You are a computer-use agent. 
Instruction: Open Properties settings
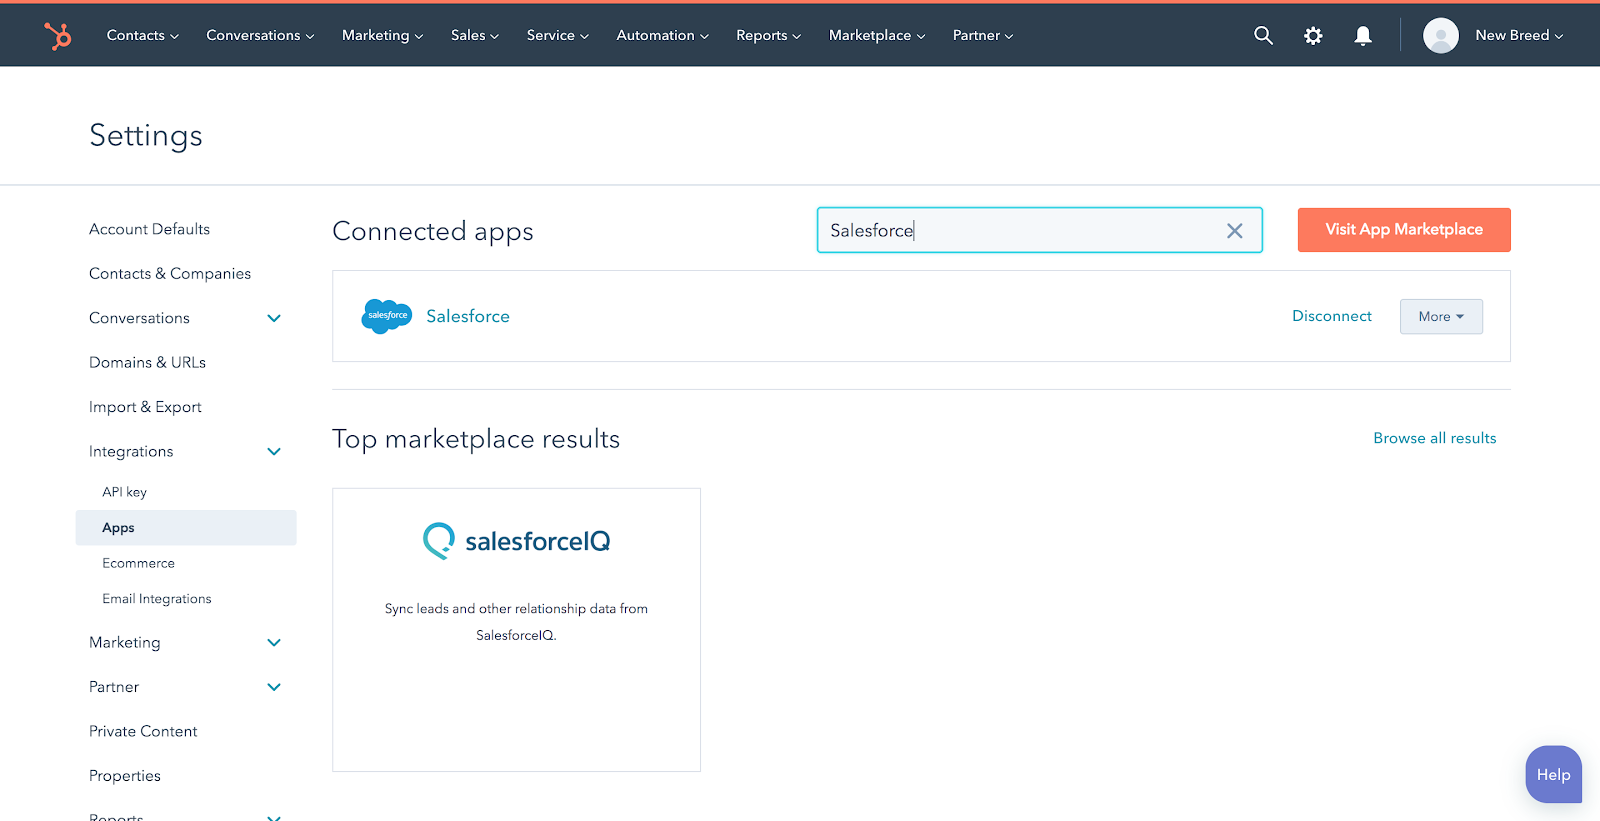[125, 776]
